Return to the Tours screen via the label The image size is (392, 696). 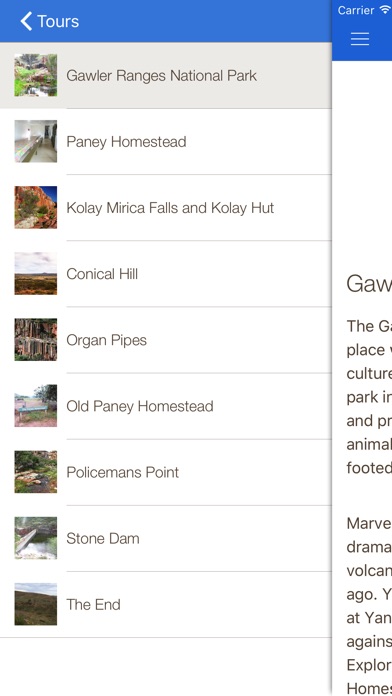(x=58, y=21)
